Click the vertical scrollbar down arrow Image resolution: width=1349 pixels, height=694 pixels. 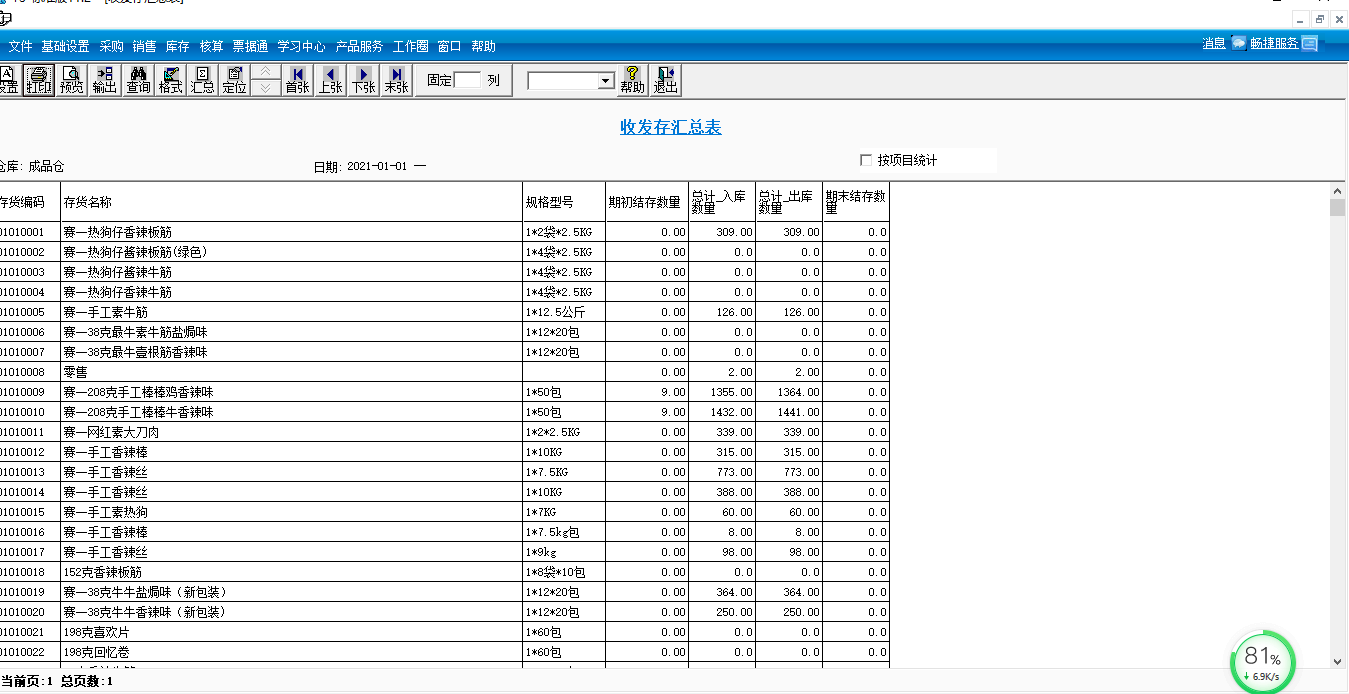pyautogui.click(x=1338, y=661)
